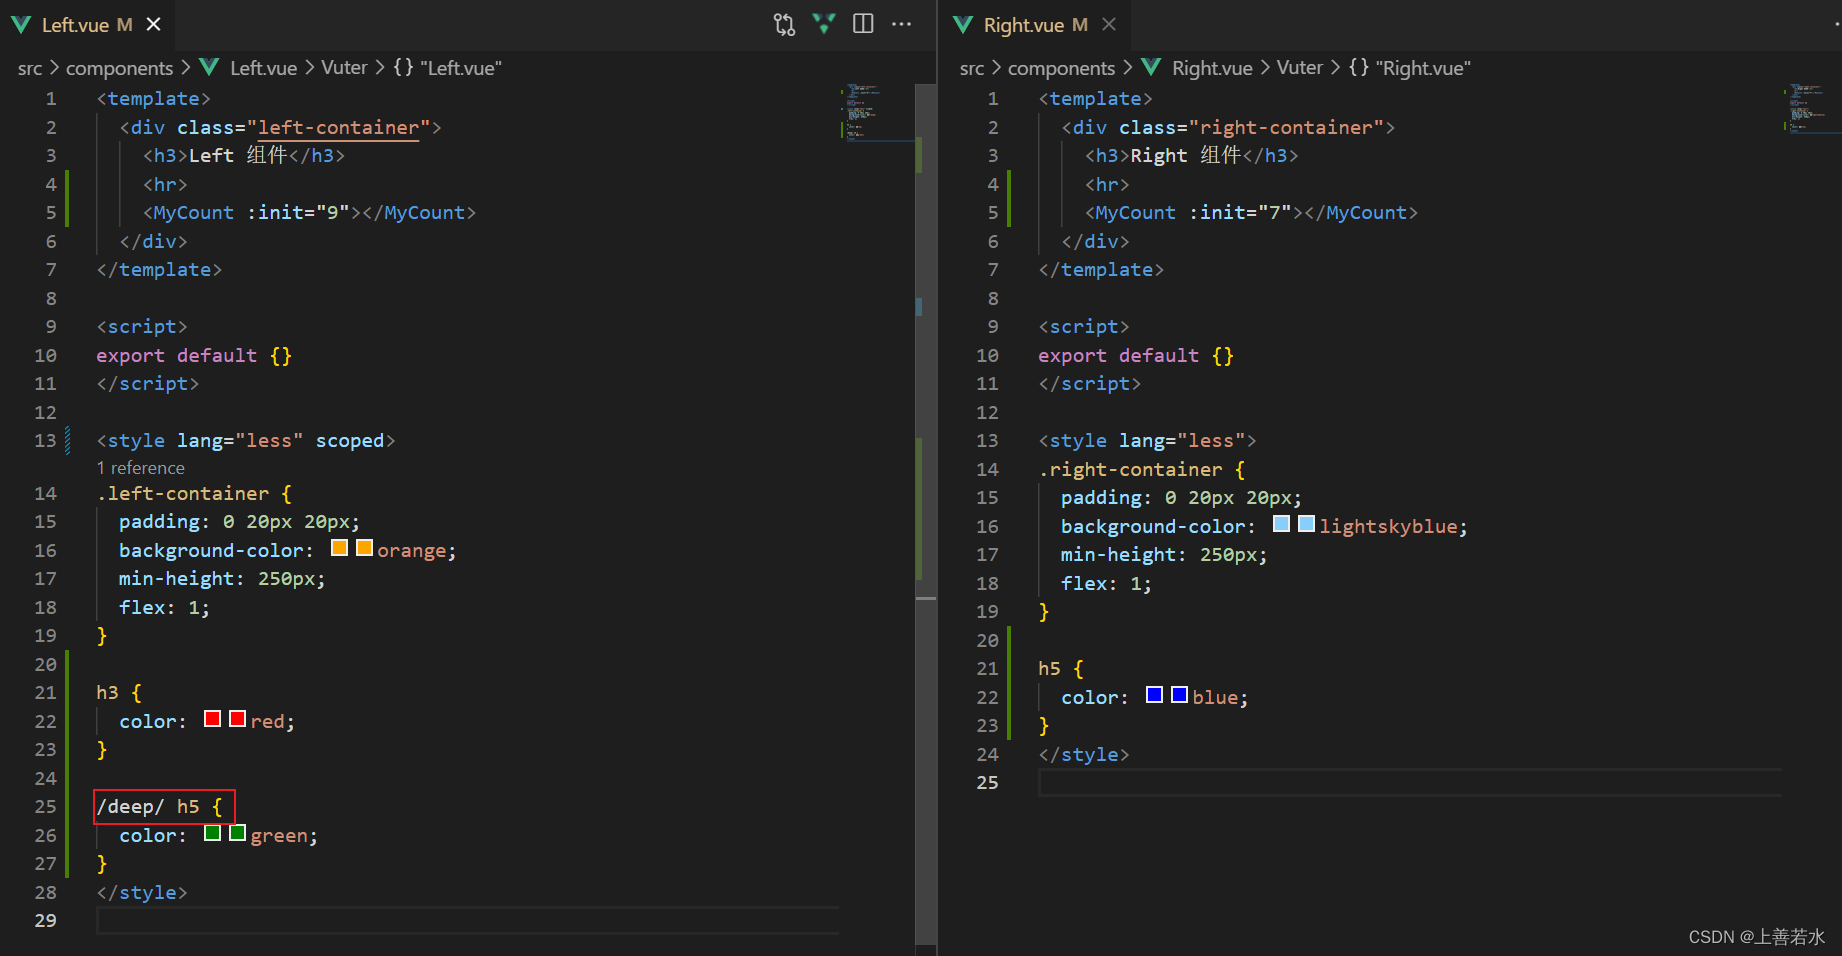Viewport: 1842px width, 956px height.
Task: Click 'h5 {' selector in Right.vue
Action: click(1061, 668)
